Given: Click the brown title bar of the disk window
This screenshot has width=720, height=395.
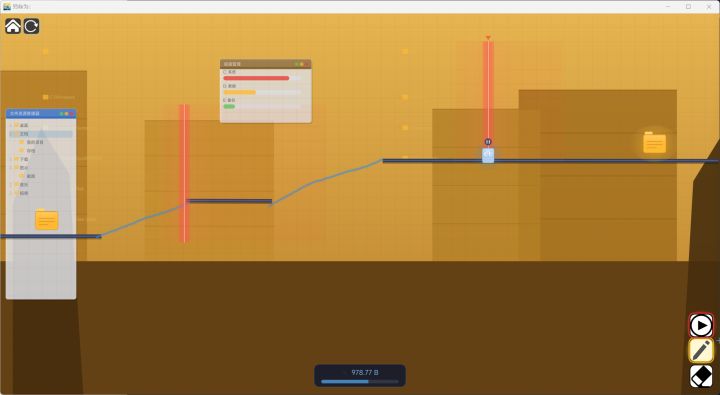Looking at the screenshot, I should tap(265, 64).
